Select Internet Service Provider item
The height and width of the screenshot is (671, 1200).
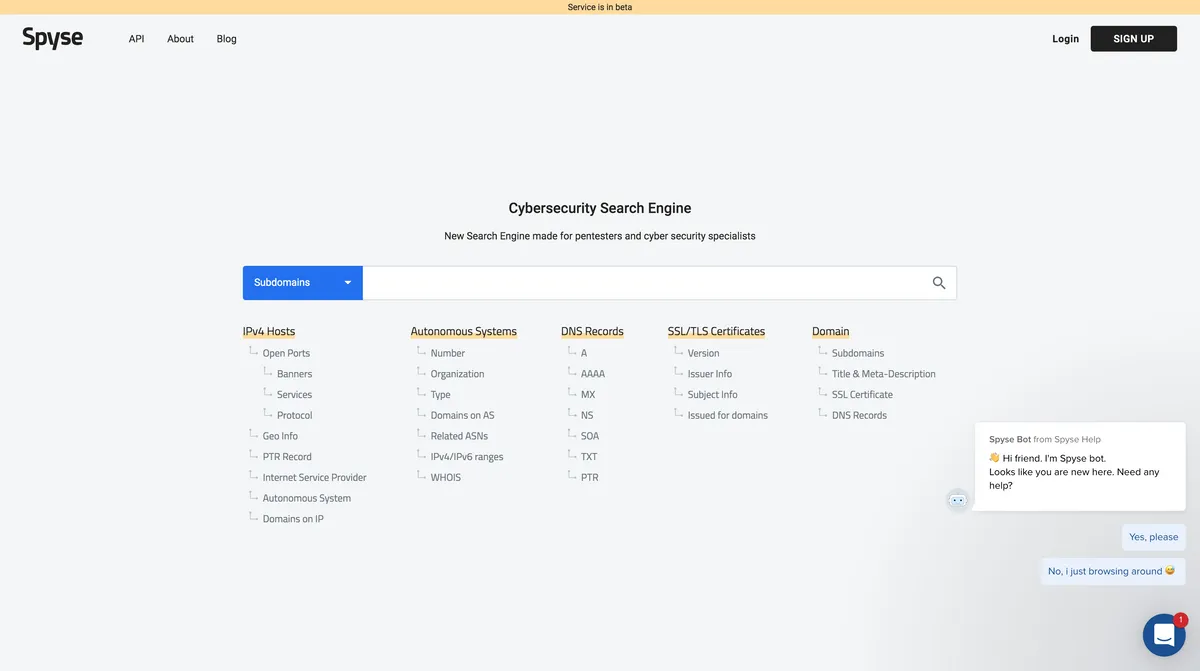tap(315, 478)
